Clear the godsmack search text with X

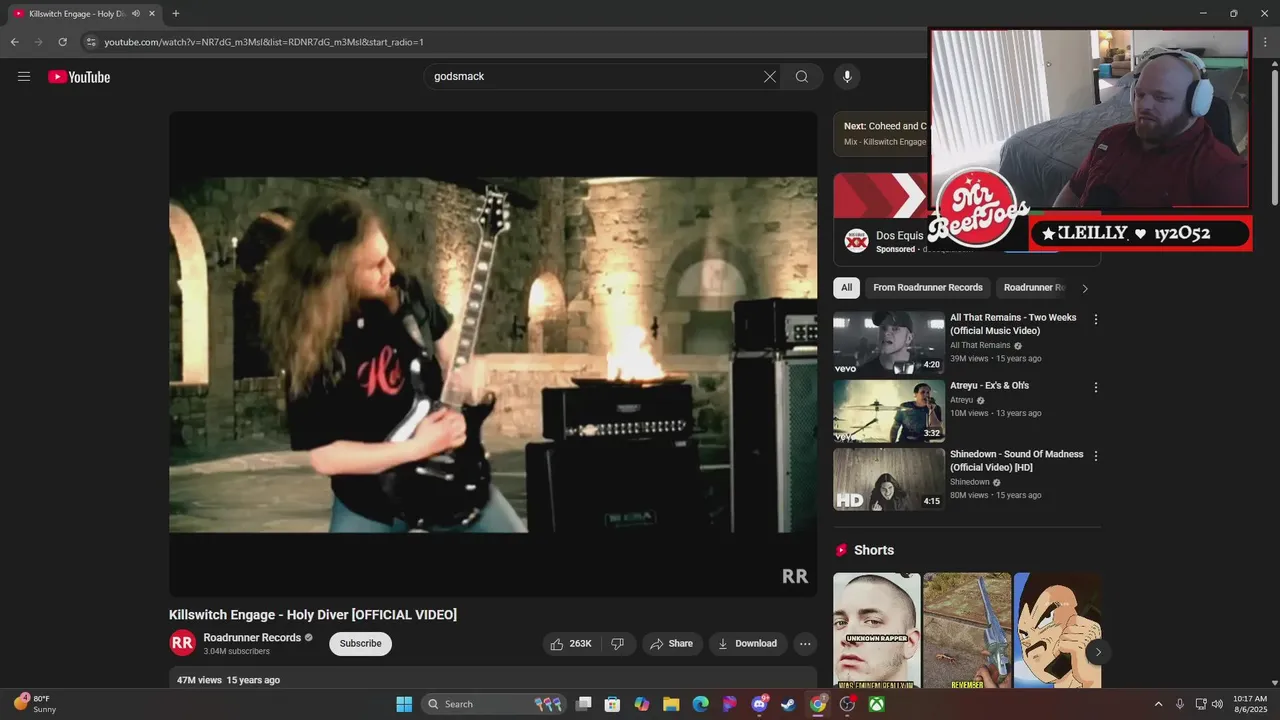tap(770, 77)
